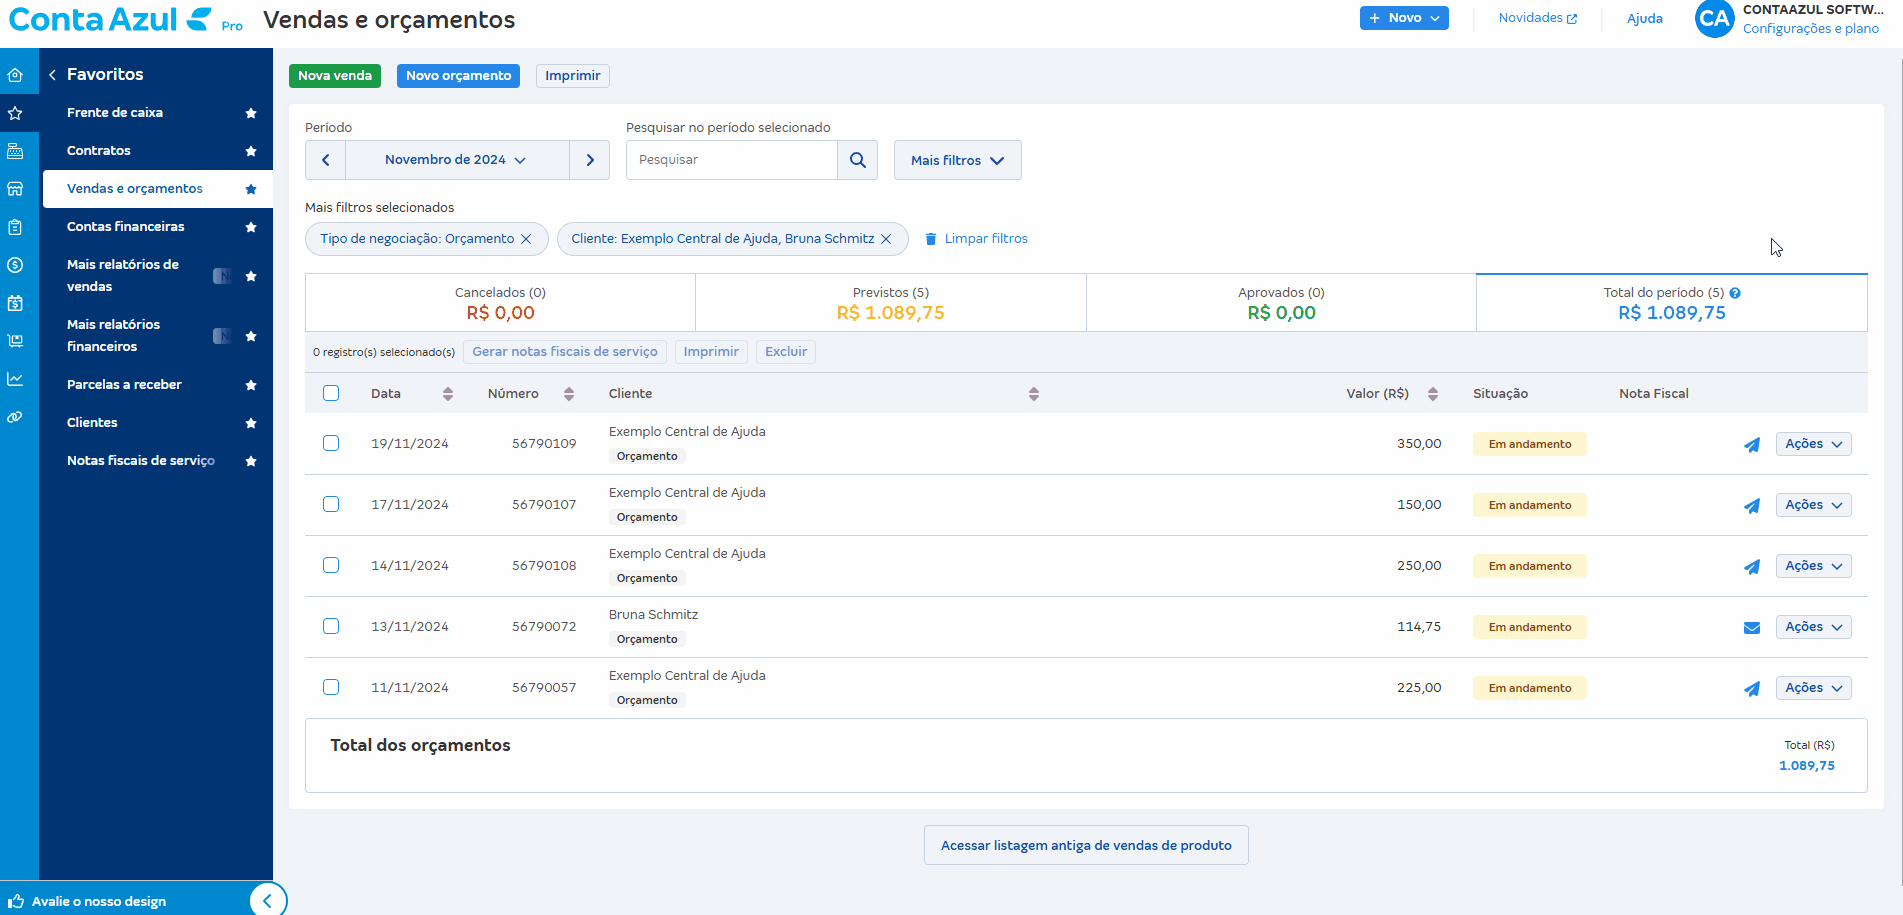
Task: Expand the Mais filtros dropdown
Action: 956,160
